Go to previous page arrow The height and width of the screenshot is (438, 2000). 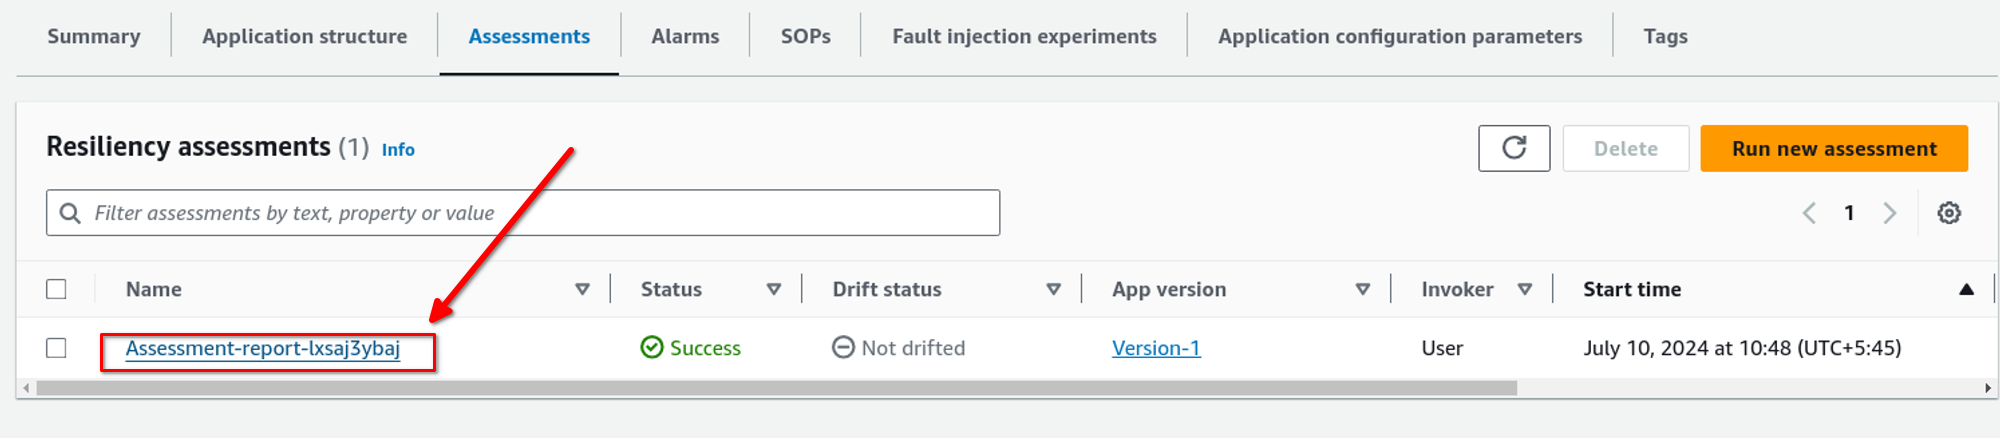[1809, 213]
